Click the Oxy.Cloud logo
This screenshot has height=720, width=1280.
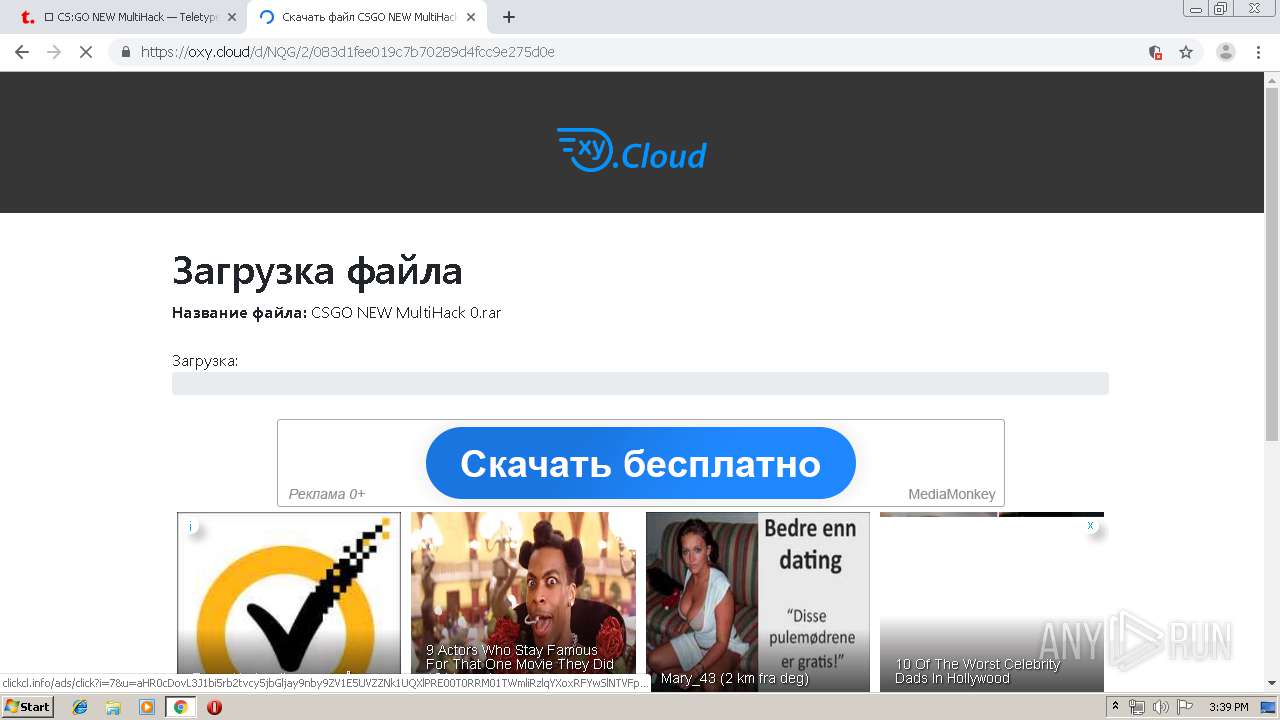631,151
